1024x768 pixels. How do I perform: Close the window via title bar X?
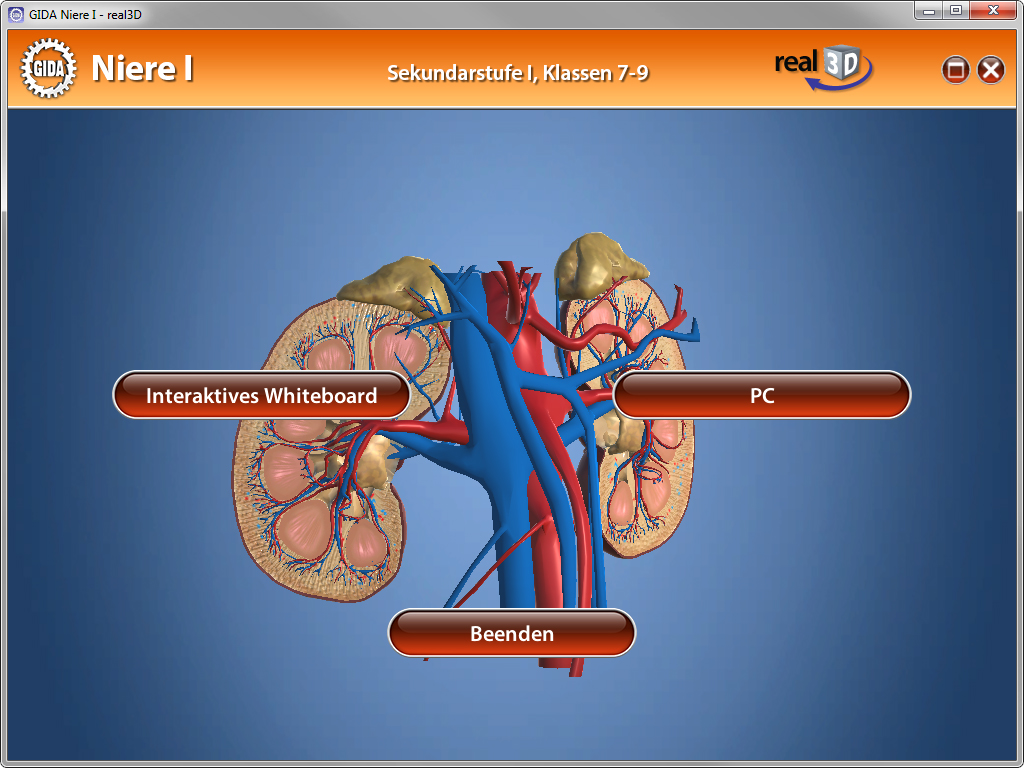tap(993, 11)
